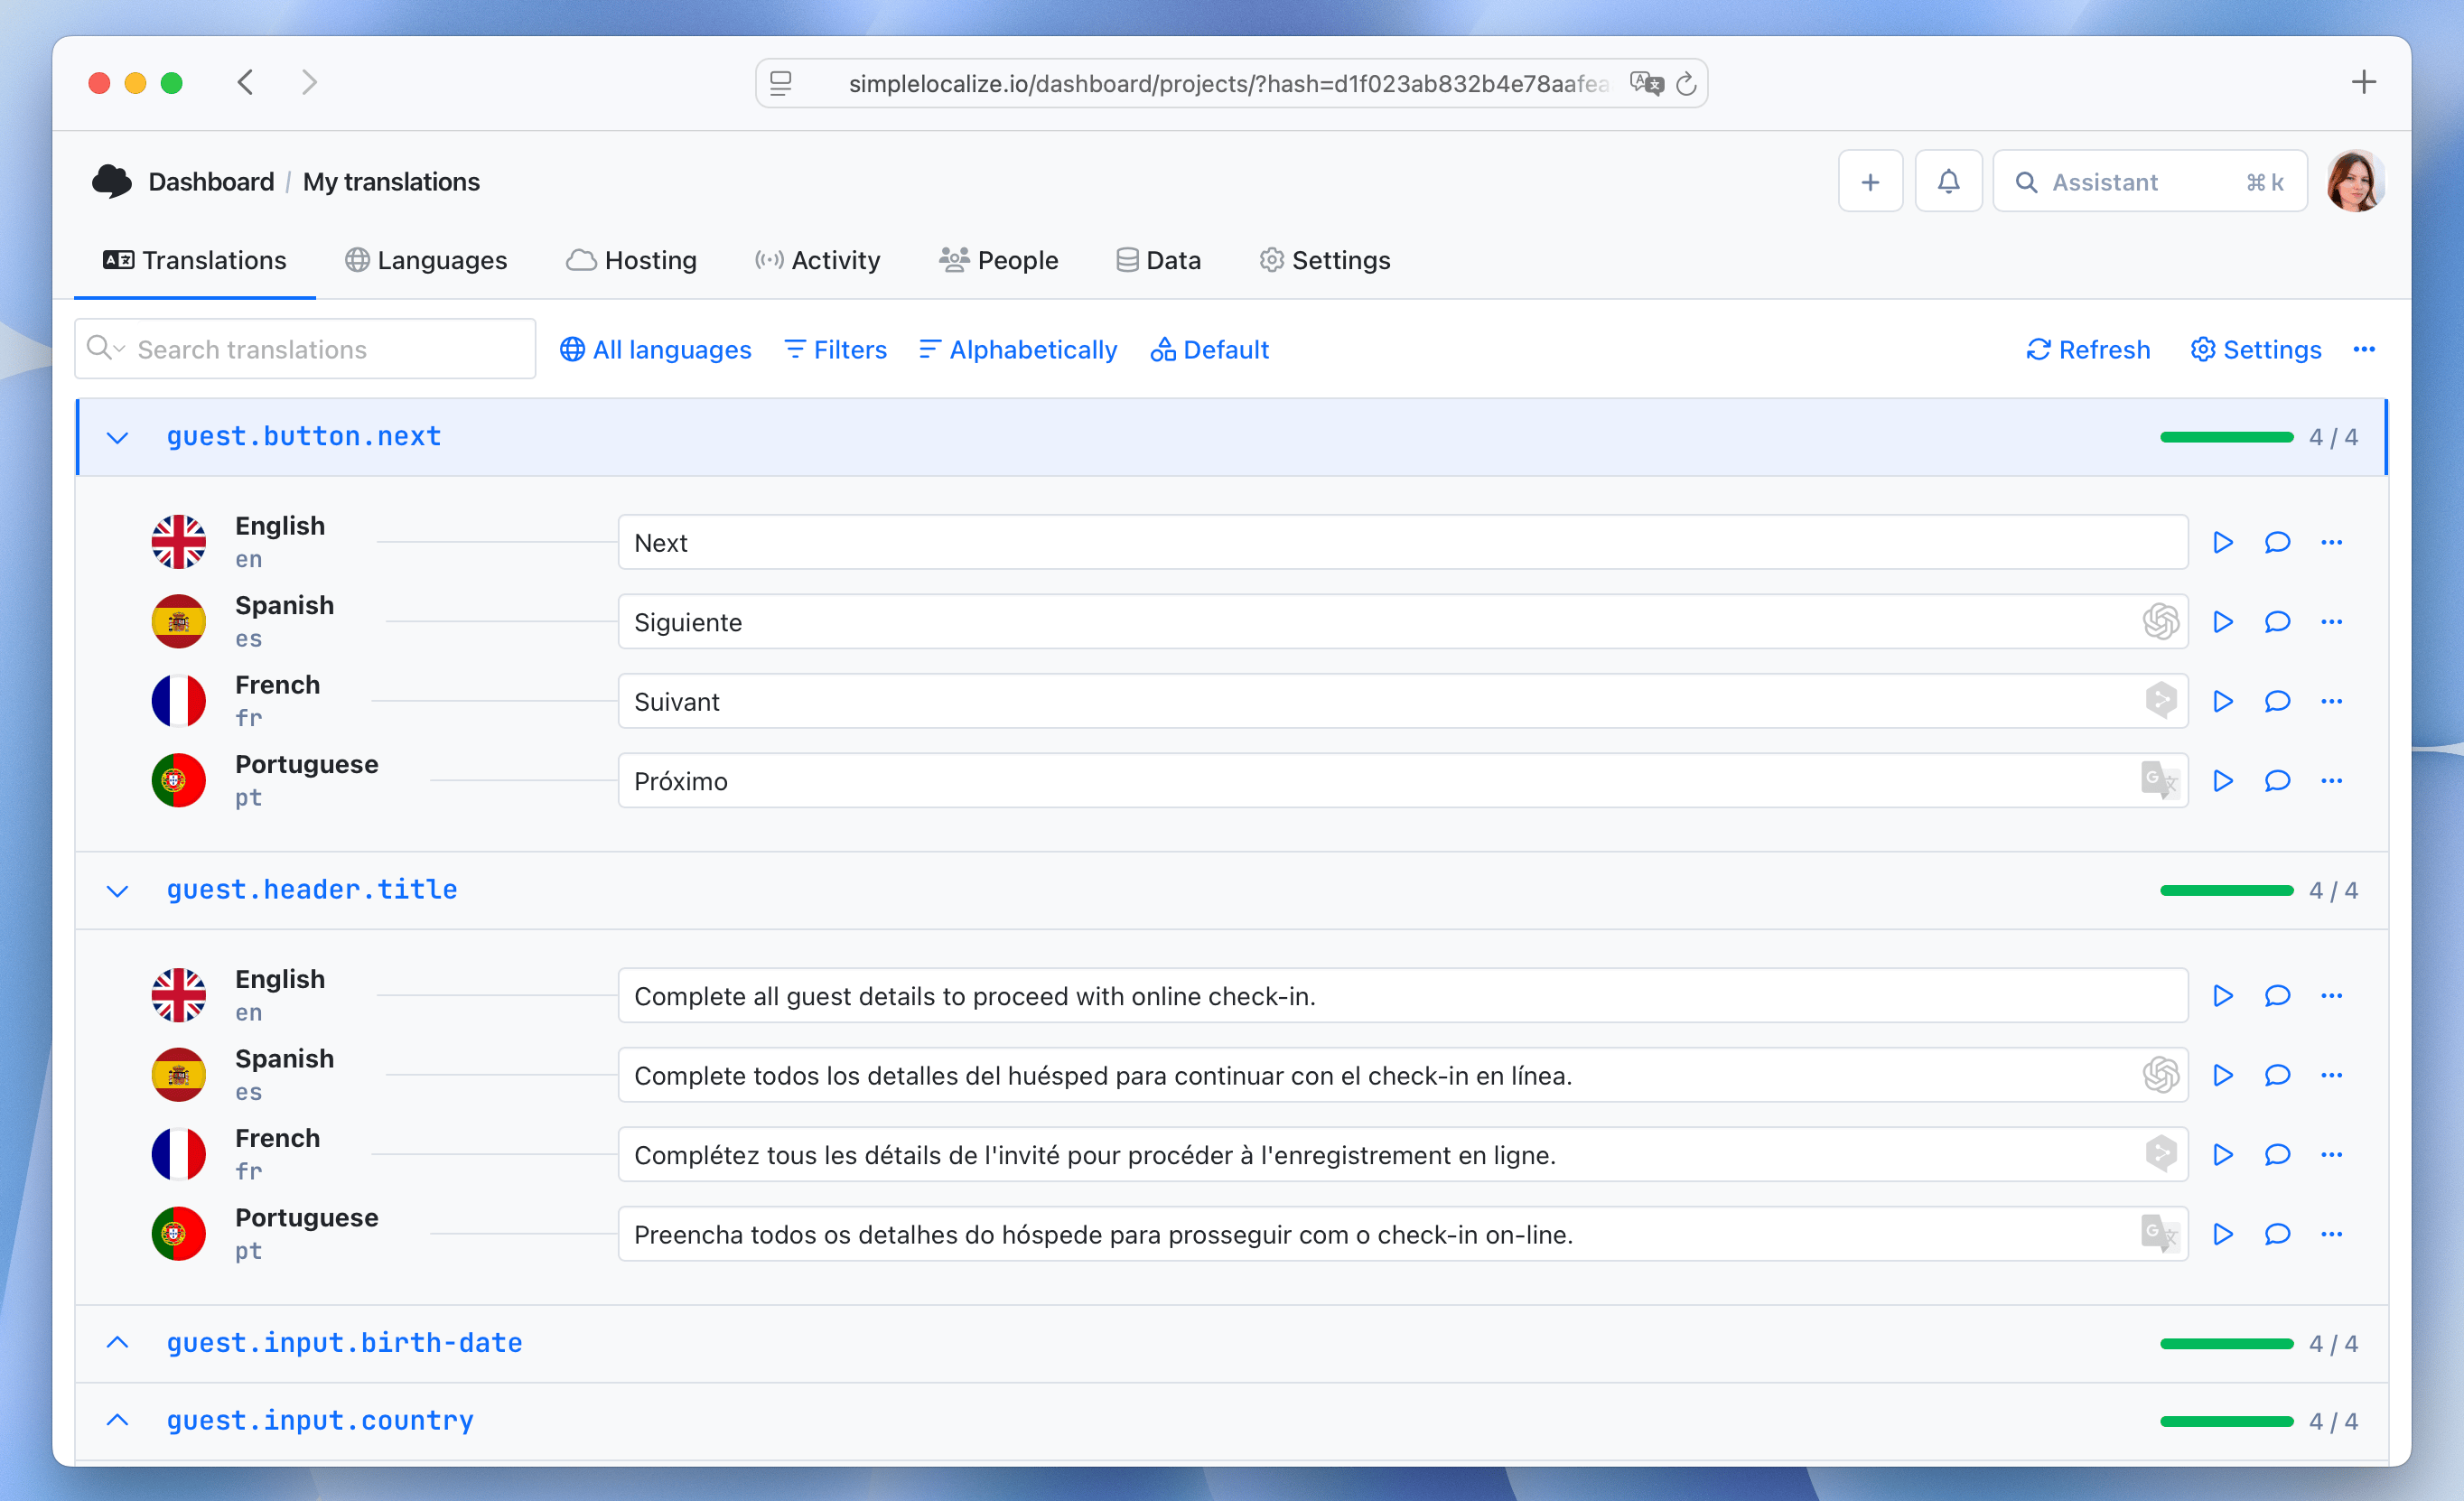The width and height of the screenshot is (2464, 1501).
Task: Click the guest.input.country key name
Action: (320, 1420)
